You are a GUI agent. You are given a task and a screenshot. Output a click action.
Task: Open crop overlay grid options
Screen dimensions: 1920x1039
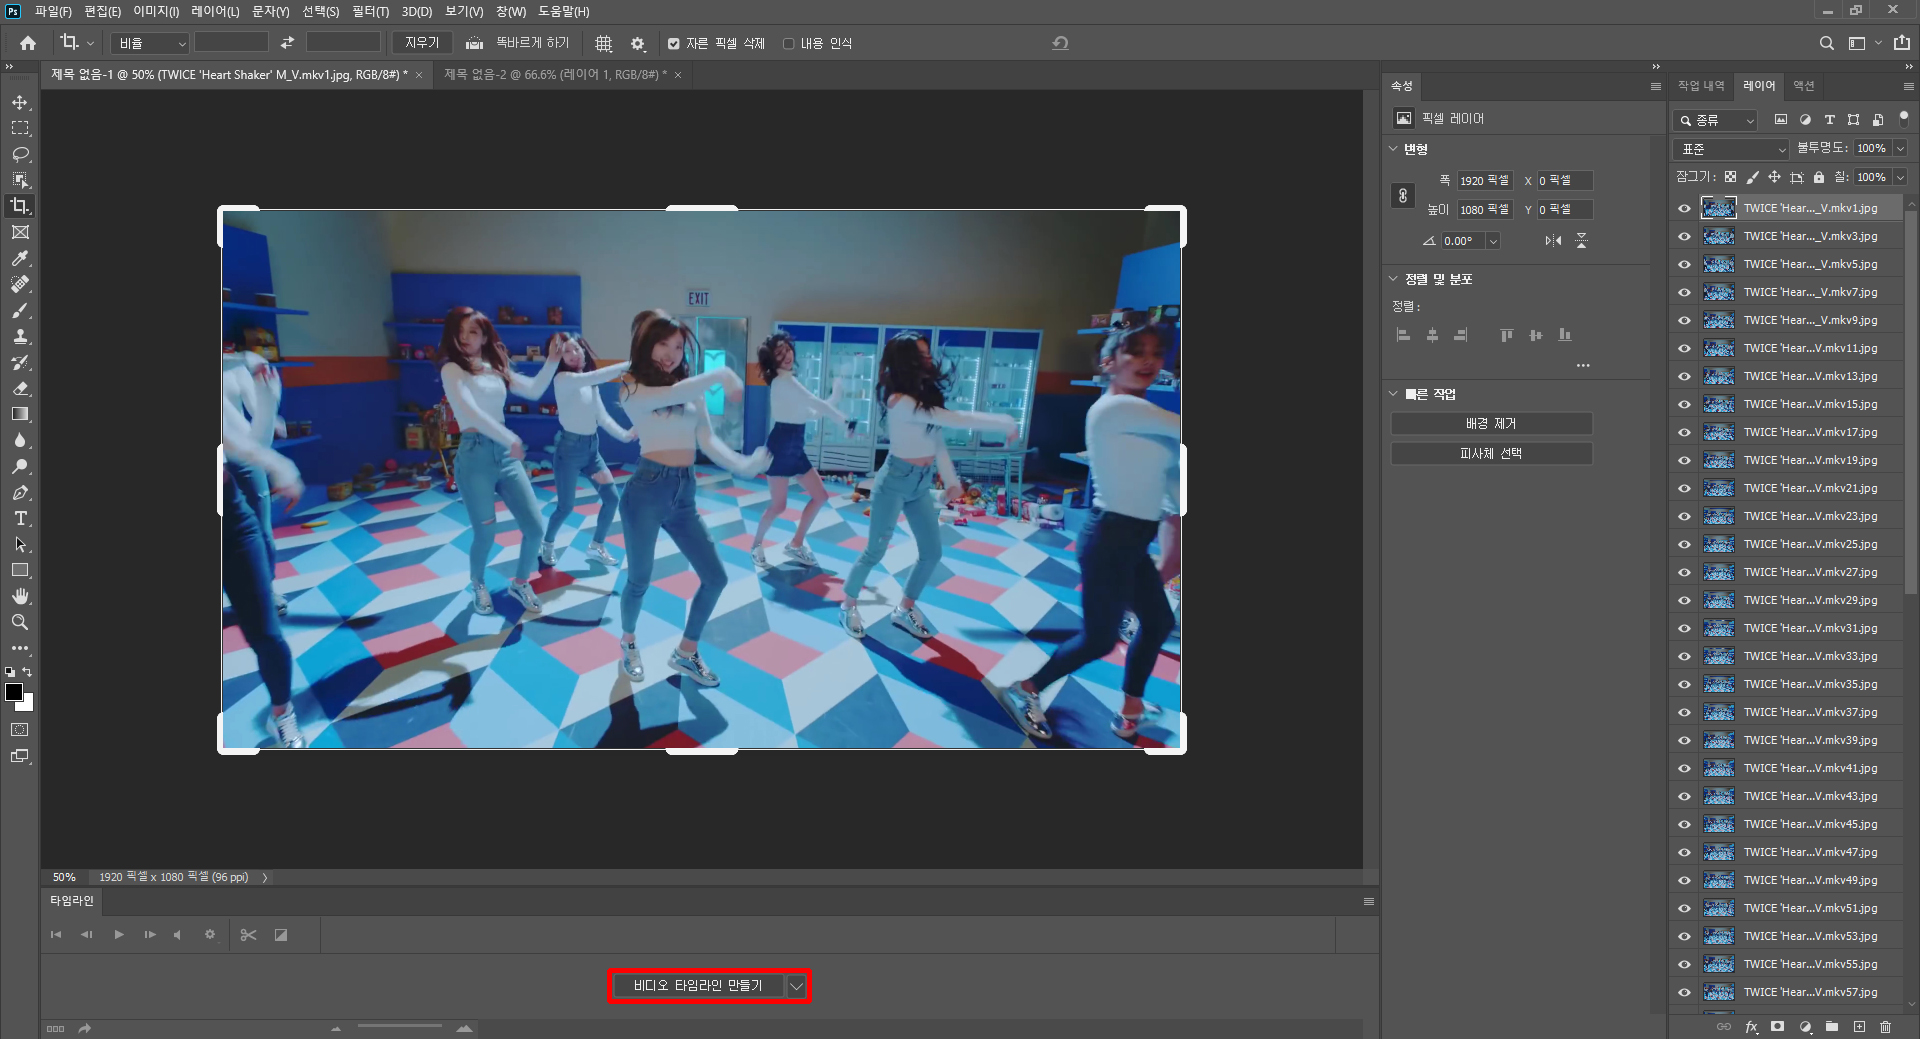(604, 43)
